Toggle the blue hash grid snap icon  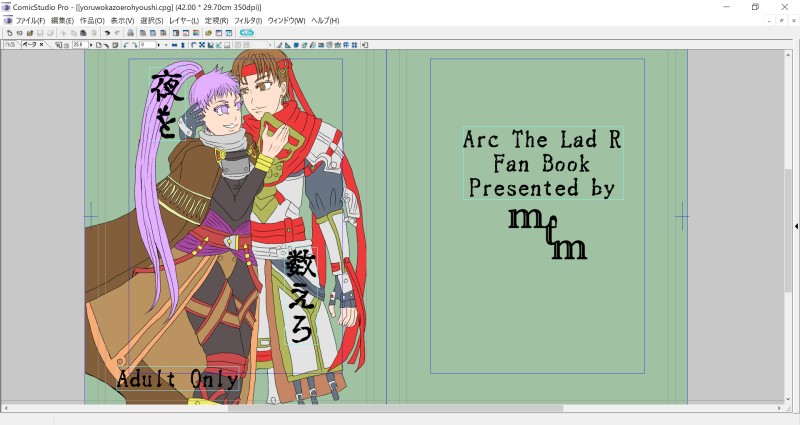coord(354,45)
